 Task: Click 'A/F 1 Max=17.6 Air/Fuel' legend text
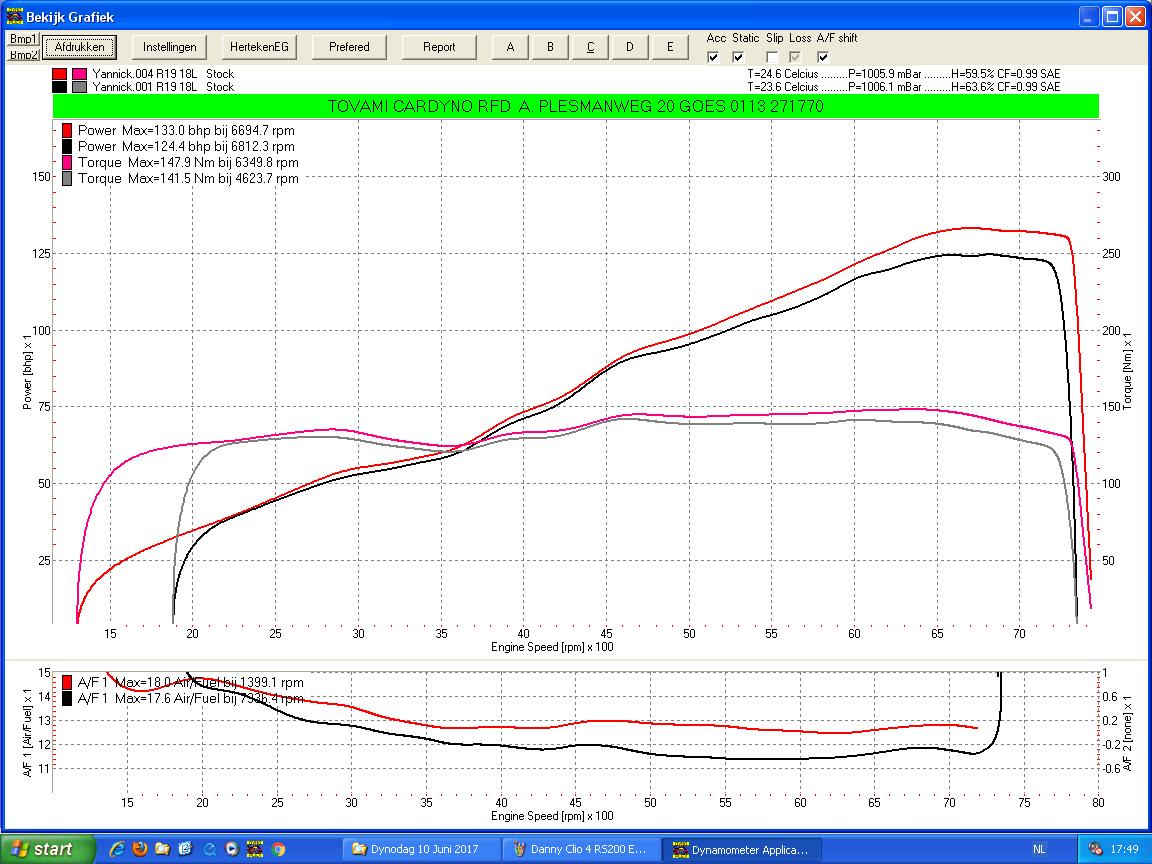pos(190,699)
